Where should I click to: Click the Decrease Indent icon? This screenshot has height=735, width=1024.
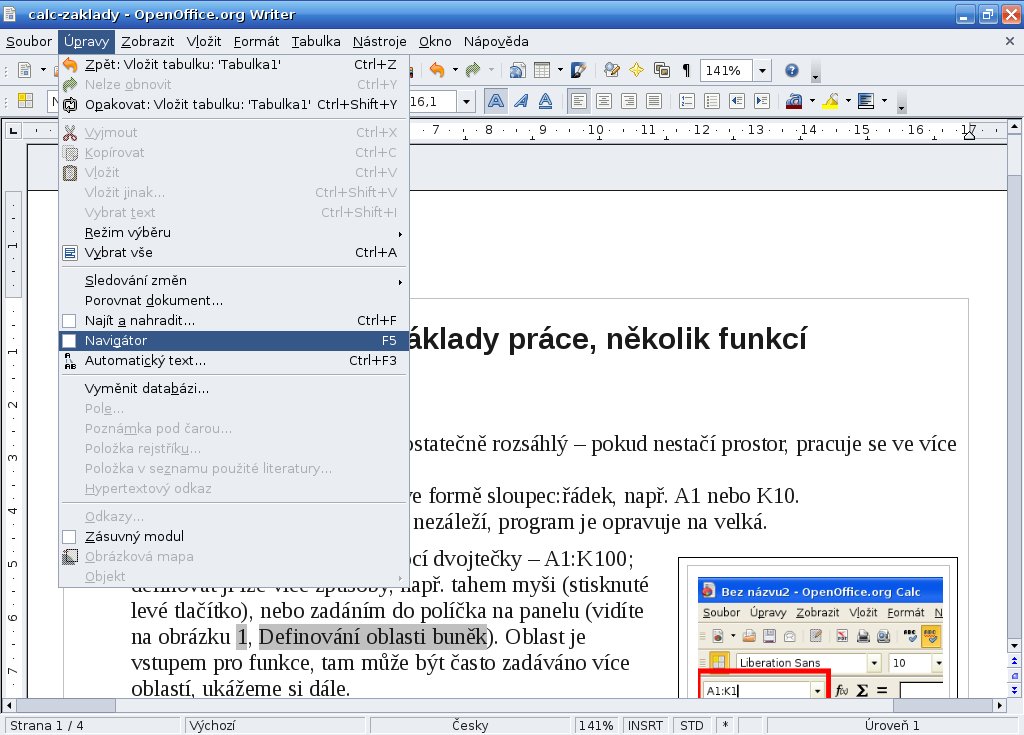[x=736, y=101]
